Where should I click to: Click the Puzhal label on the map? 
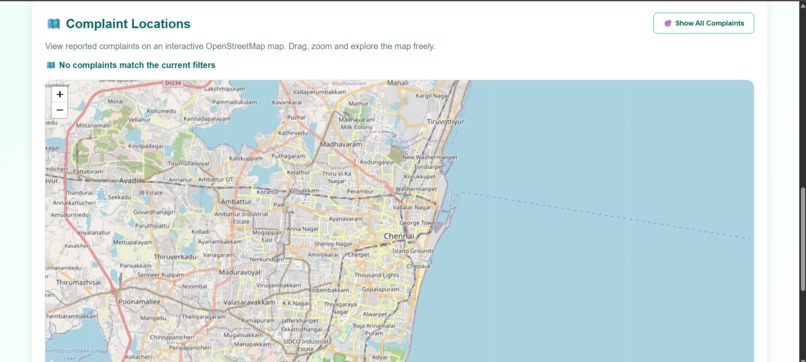296,117
